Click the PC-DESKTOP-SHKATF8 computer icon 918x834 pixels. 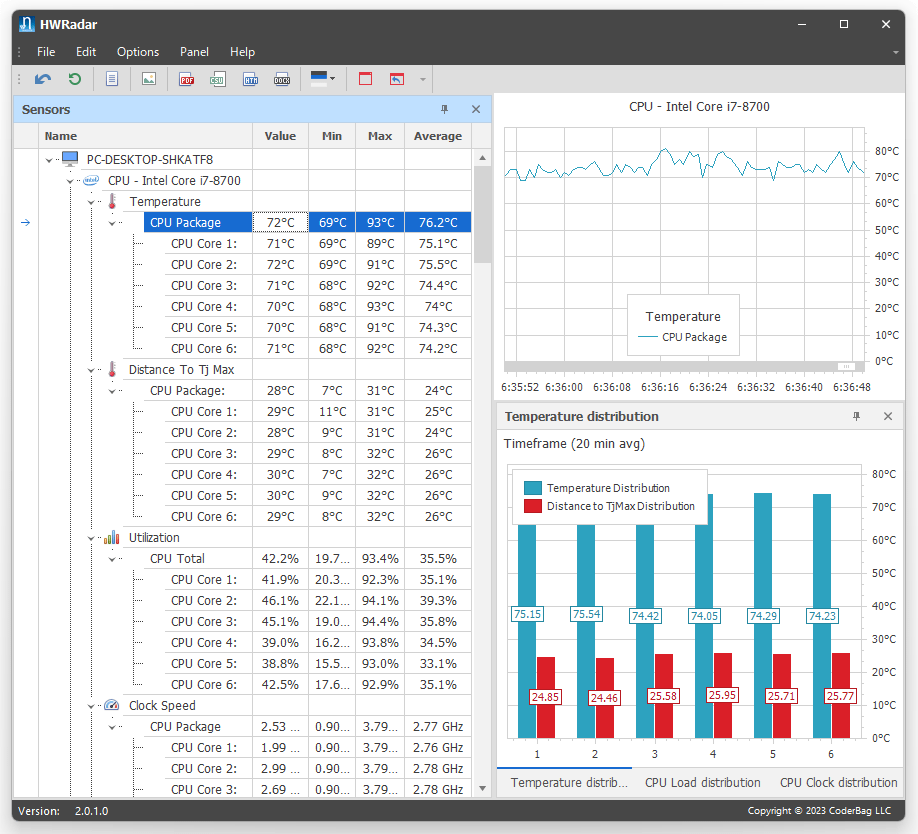70,159
